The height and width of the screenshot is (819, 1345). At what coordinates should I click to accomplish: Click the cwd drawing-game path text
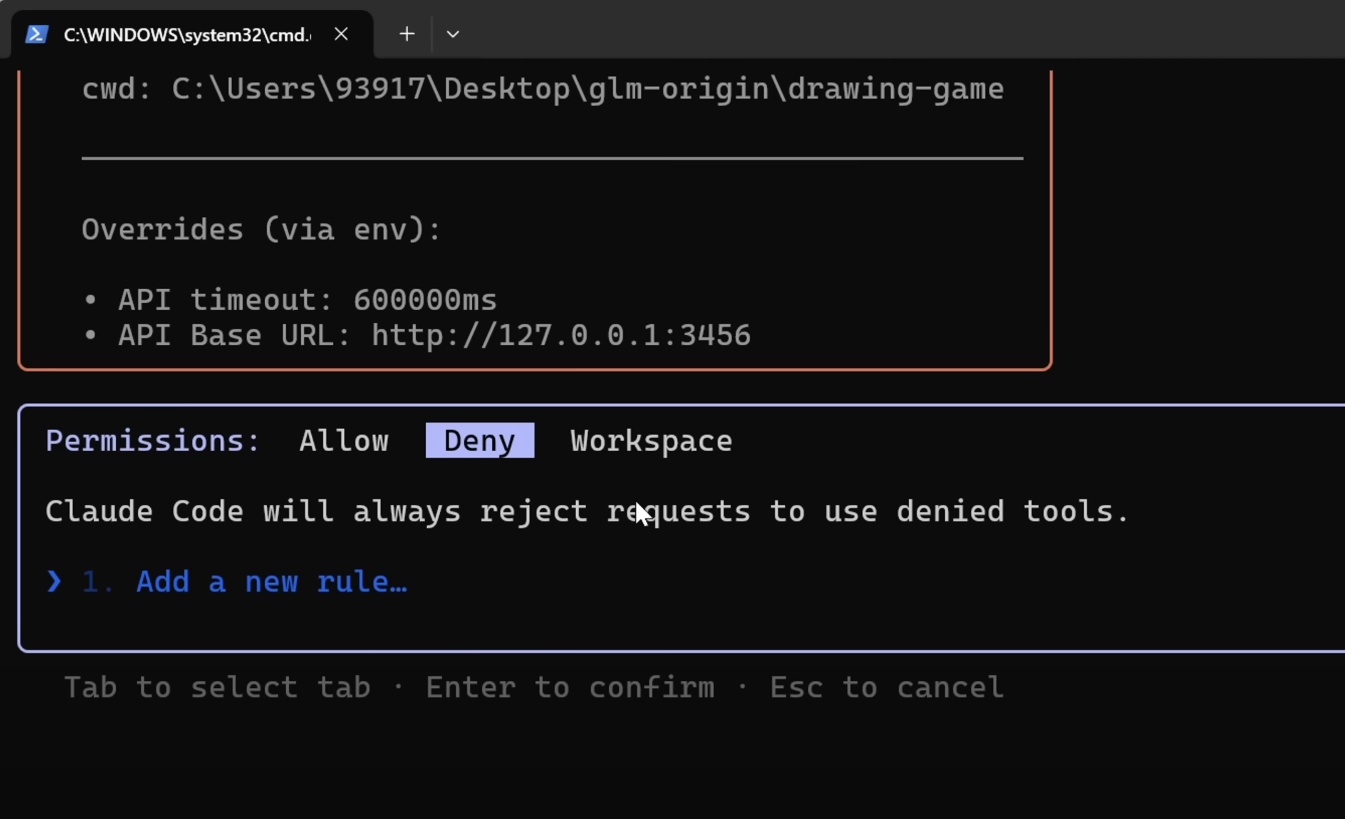click(x=588, y=89)
